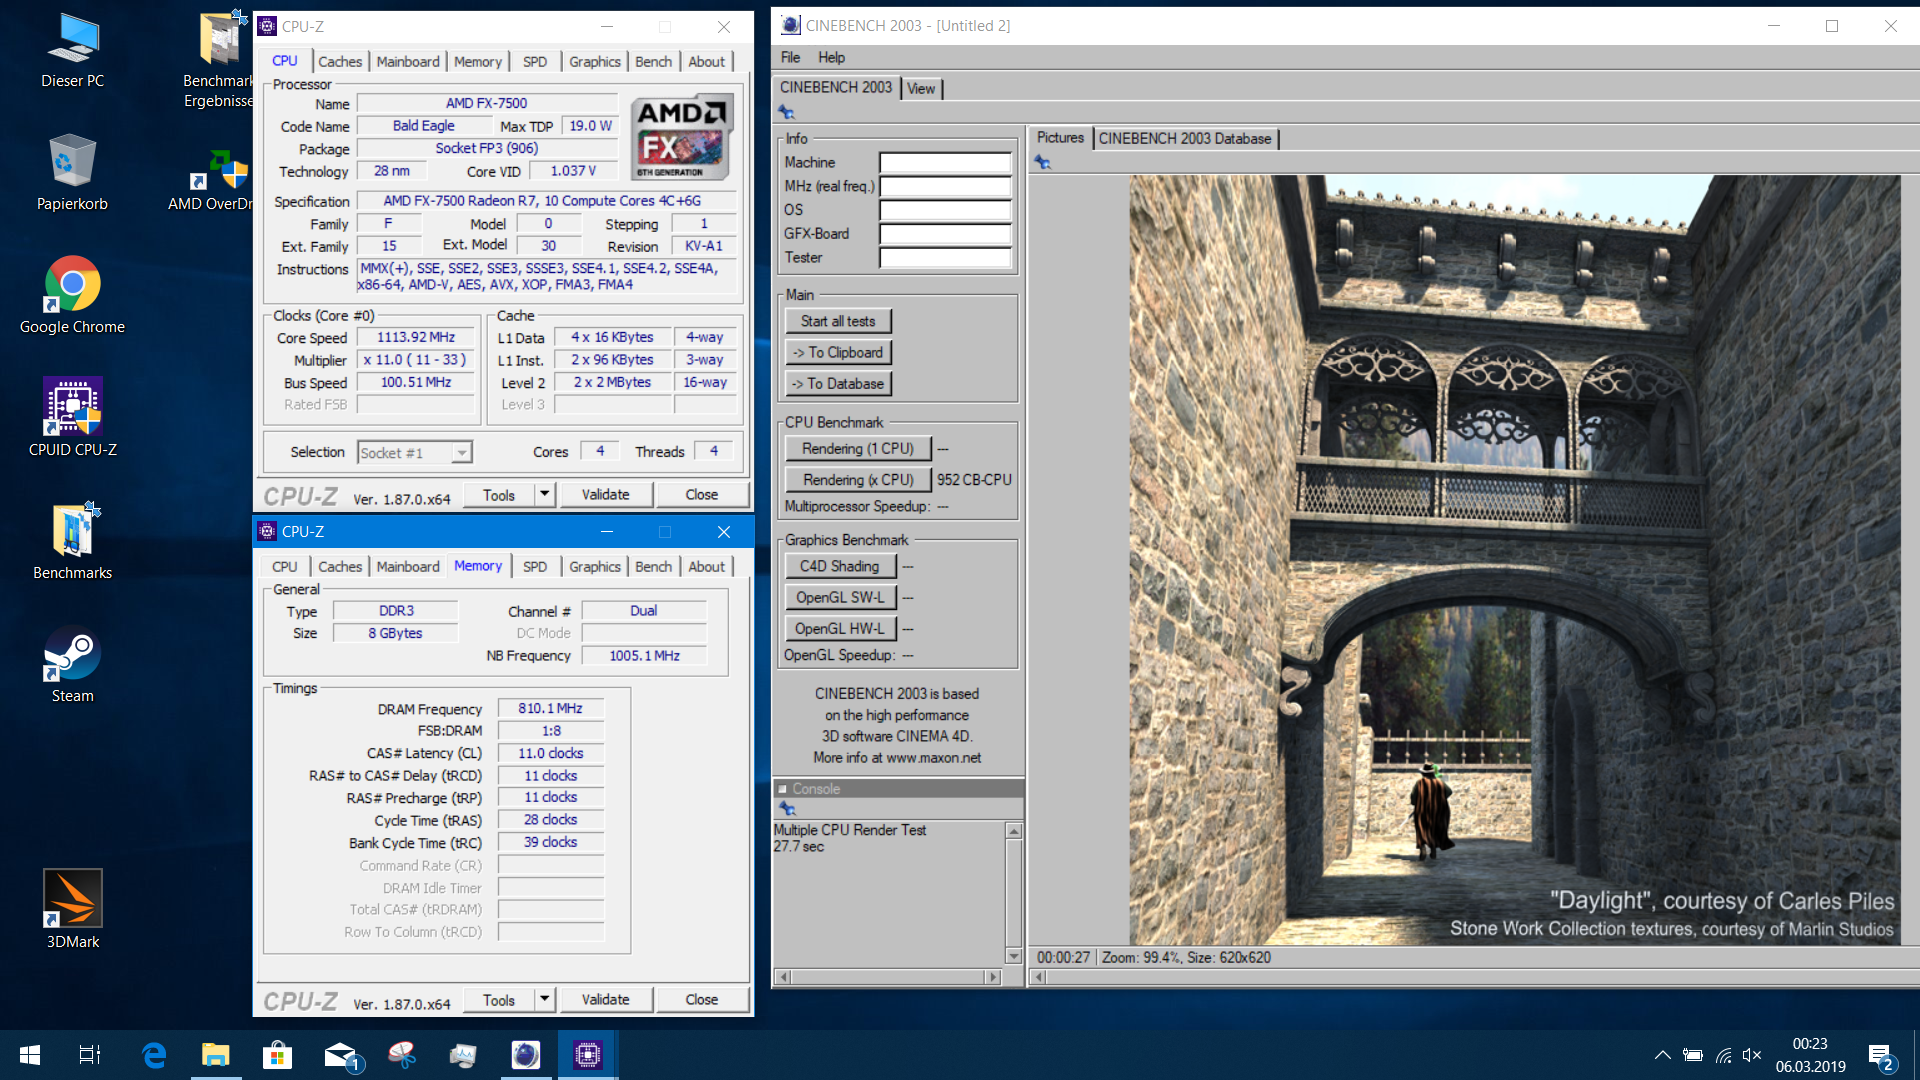This screenshot has width=1920, height=1080.
Task: Click Start all tests button
Action: [838, 321]
